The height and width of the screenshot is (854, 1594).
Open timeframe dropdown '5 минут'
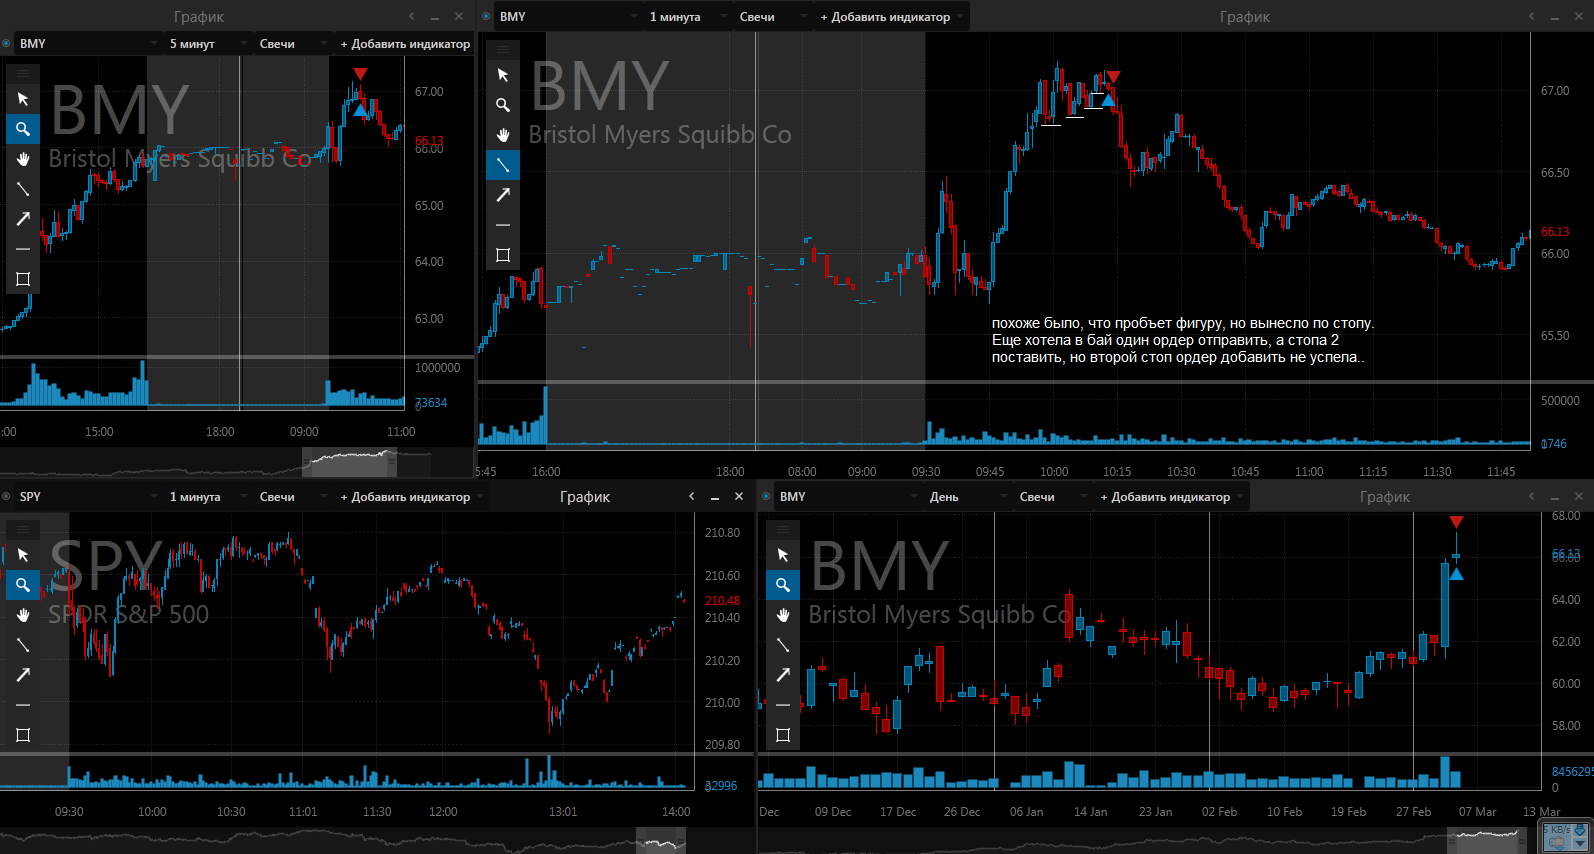(x=207, y=44)
